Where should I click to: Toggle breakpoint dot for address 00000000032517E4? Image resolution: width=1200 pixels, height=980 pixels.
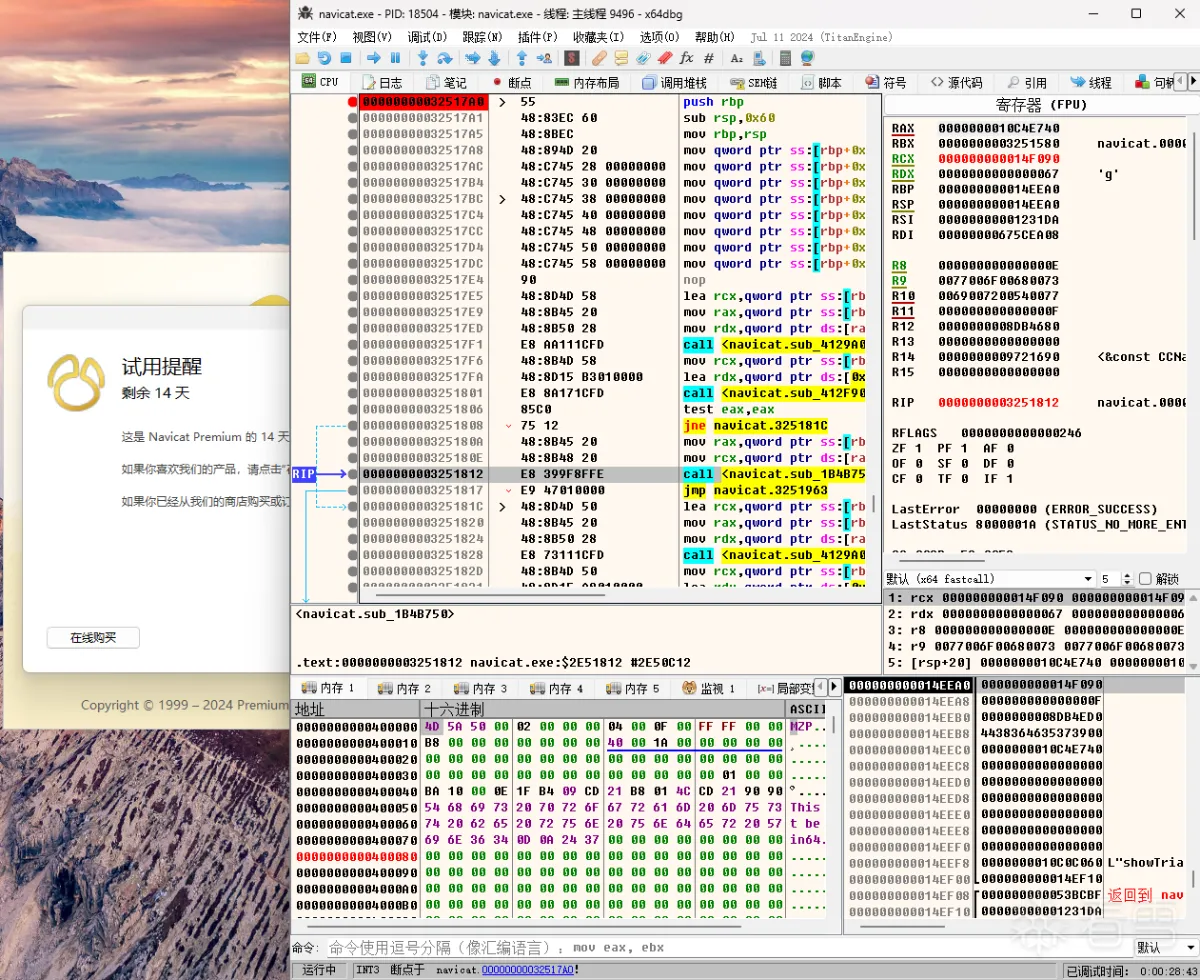click(352, 280)
